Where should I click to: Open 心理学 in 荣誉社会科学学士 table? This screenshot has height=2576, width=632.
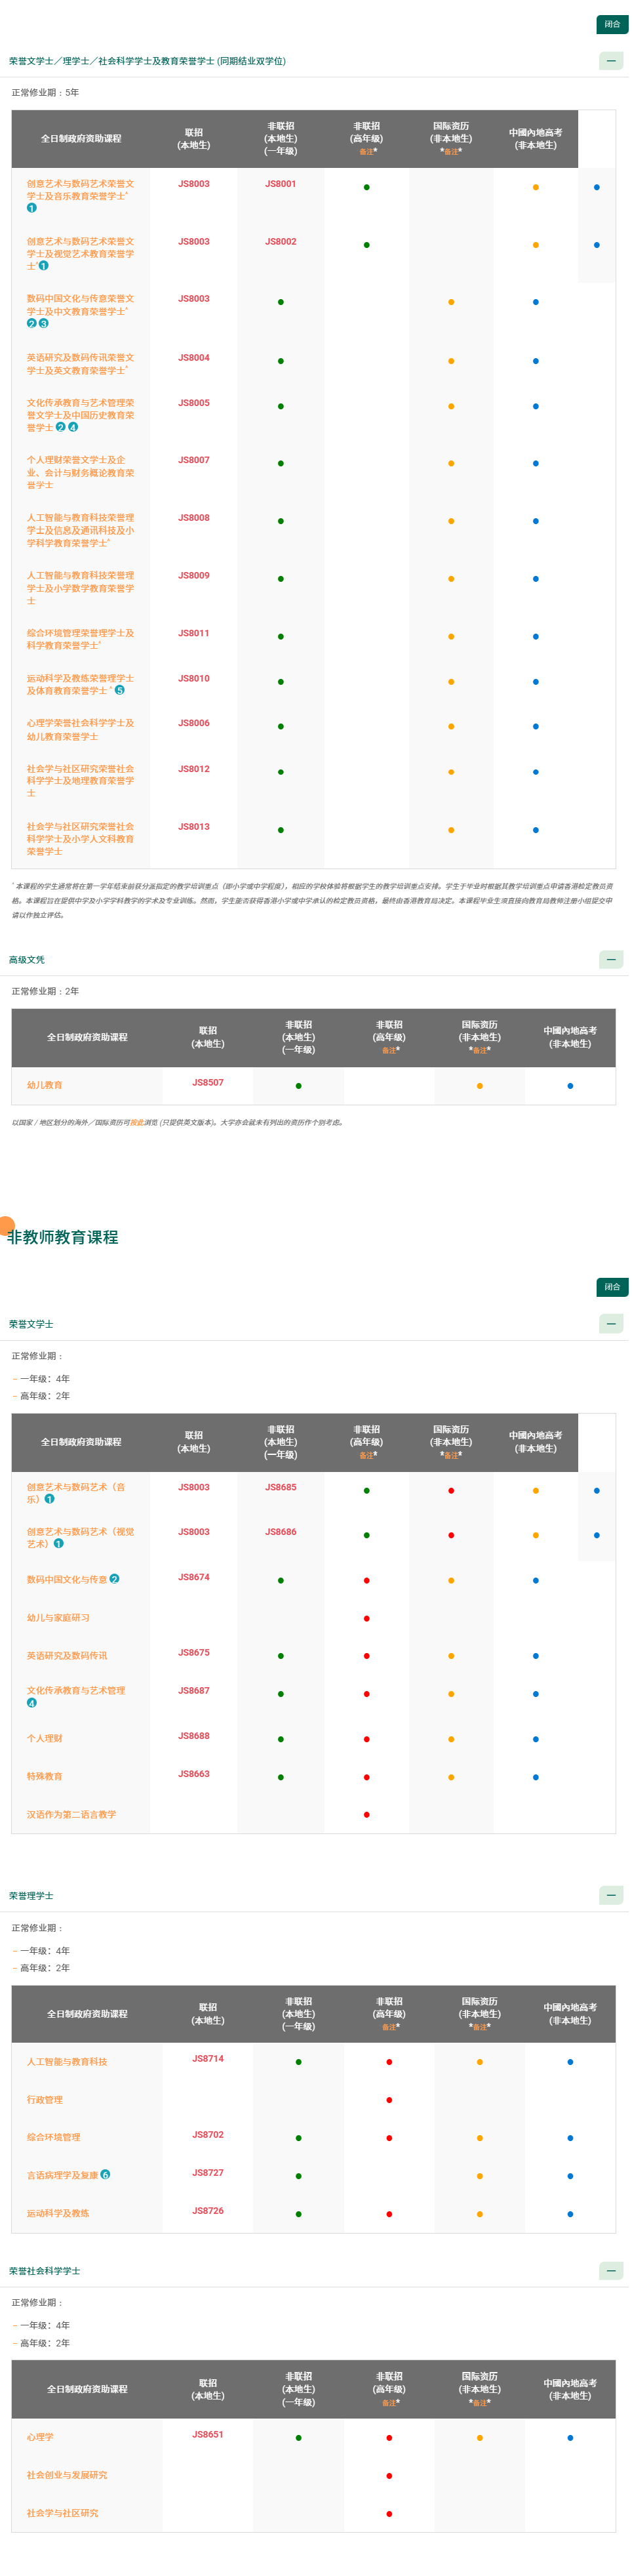[40, 2437]
